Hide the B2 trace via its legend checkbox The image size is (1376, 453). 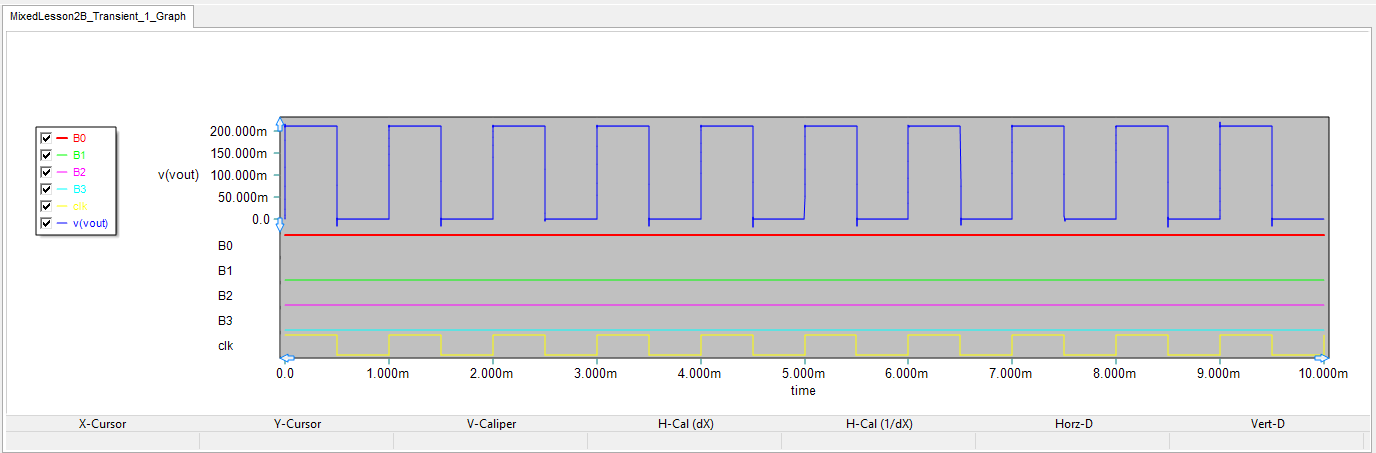coord(45,172)
